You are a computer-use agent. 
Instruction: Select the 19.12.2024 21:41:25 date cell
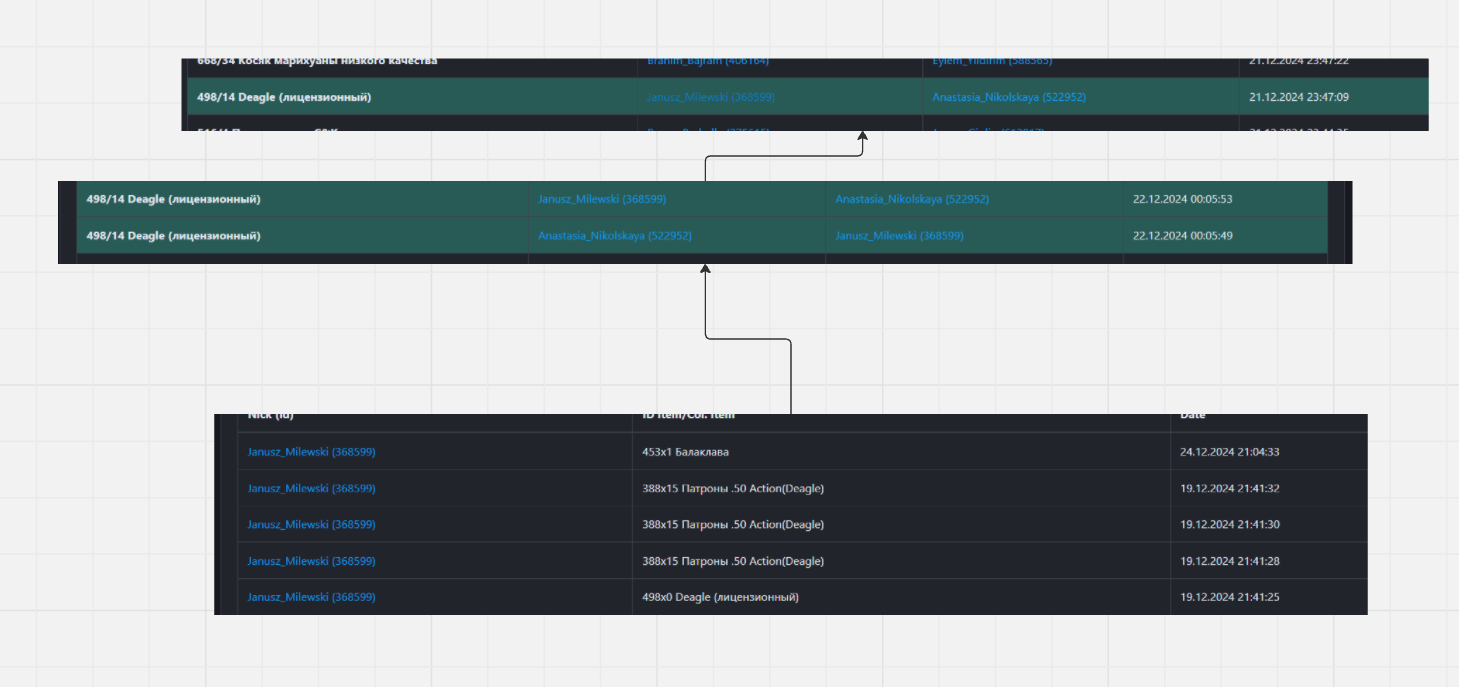click(1229, 597)
